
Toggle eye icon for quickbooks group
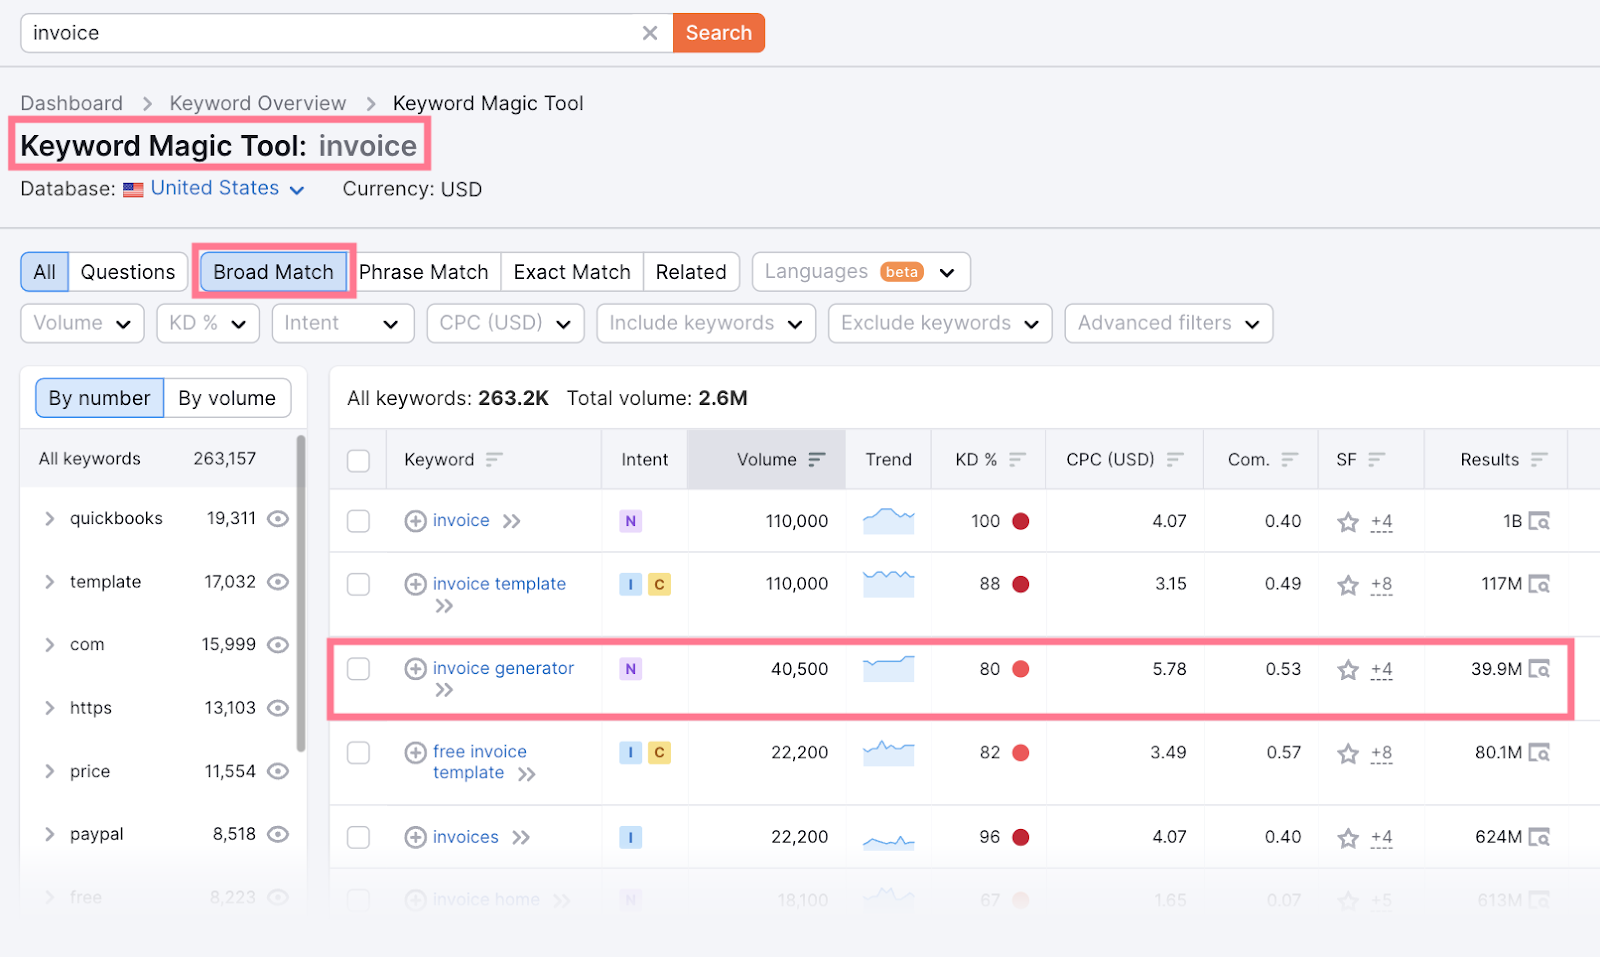click(x=278, y=519)
